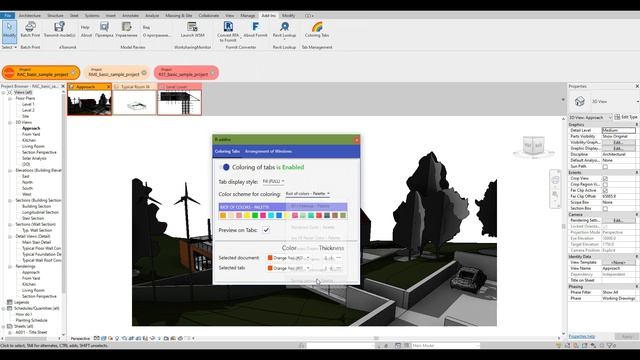Click the Detail Level Medium field
640x360 pixels.
[x=618, y=130]
